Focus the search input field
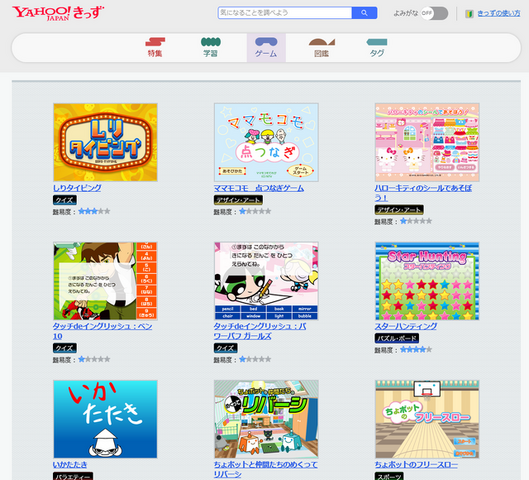Screen dimensions: 529x480 [285, 13]
